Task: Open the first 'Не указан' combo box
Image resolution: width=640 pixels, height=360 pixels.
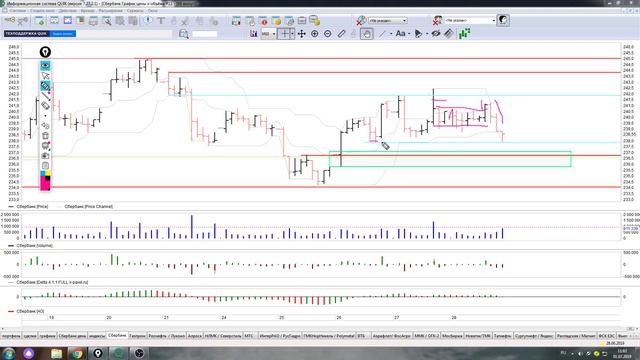Action: click(387, 20)
